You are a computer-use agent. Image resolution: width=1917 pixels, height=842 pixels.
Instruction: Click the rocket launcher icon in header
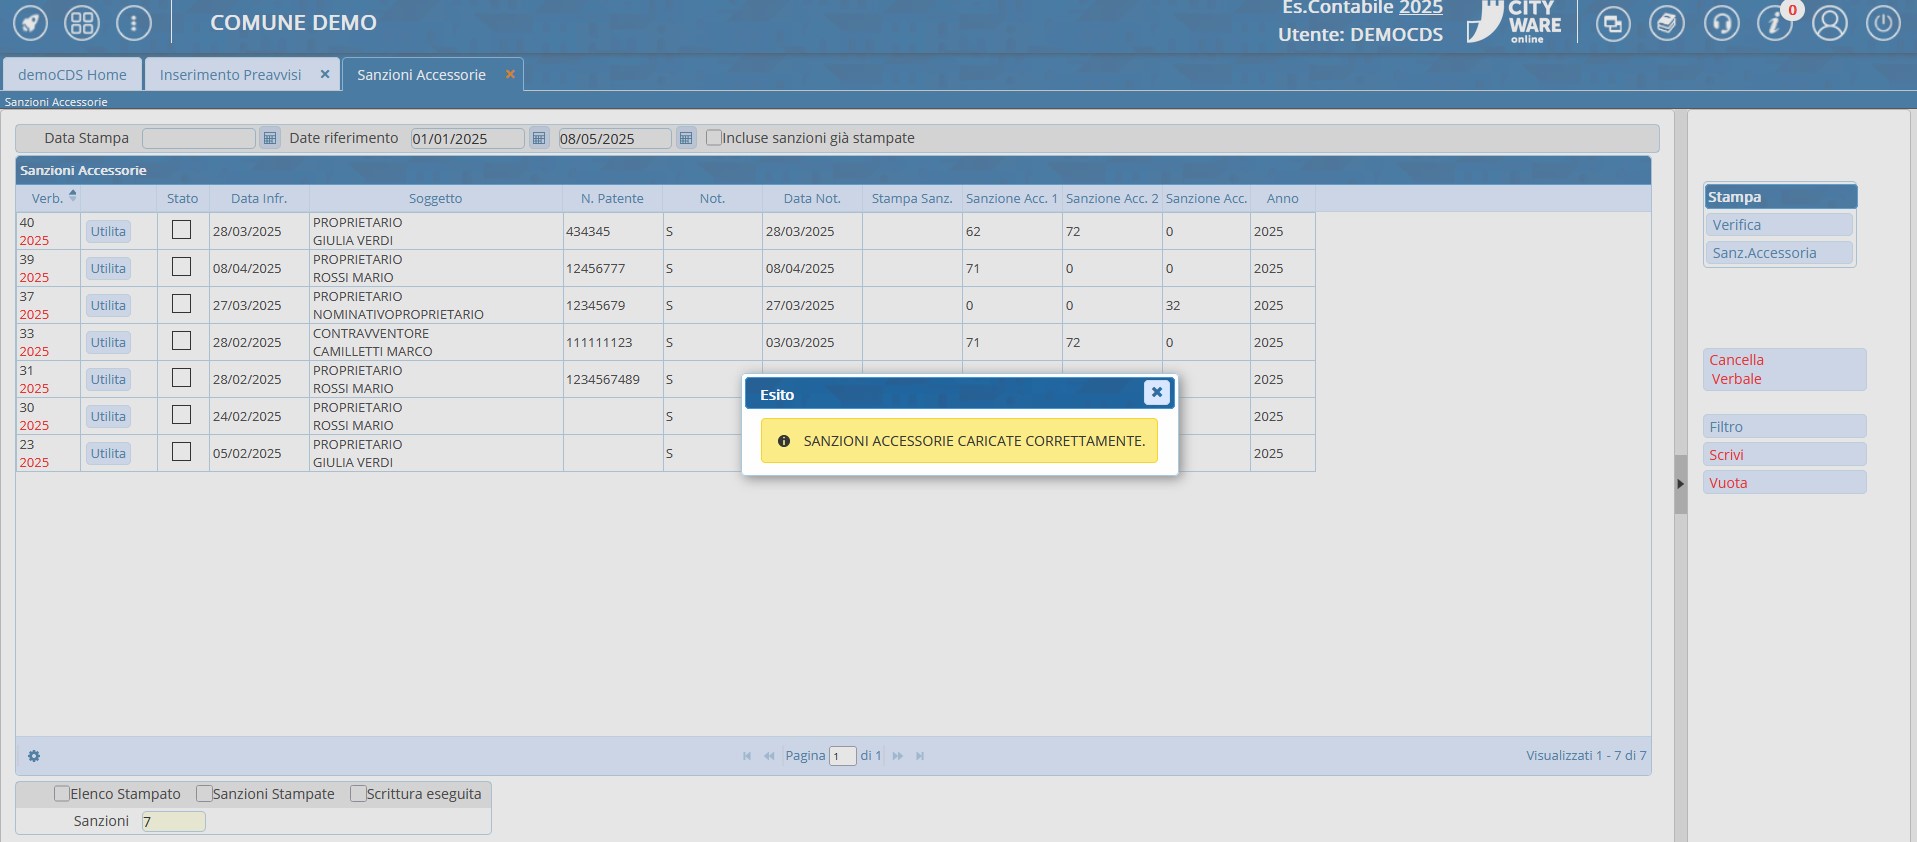click(x=30, y=23)
